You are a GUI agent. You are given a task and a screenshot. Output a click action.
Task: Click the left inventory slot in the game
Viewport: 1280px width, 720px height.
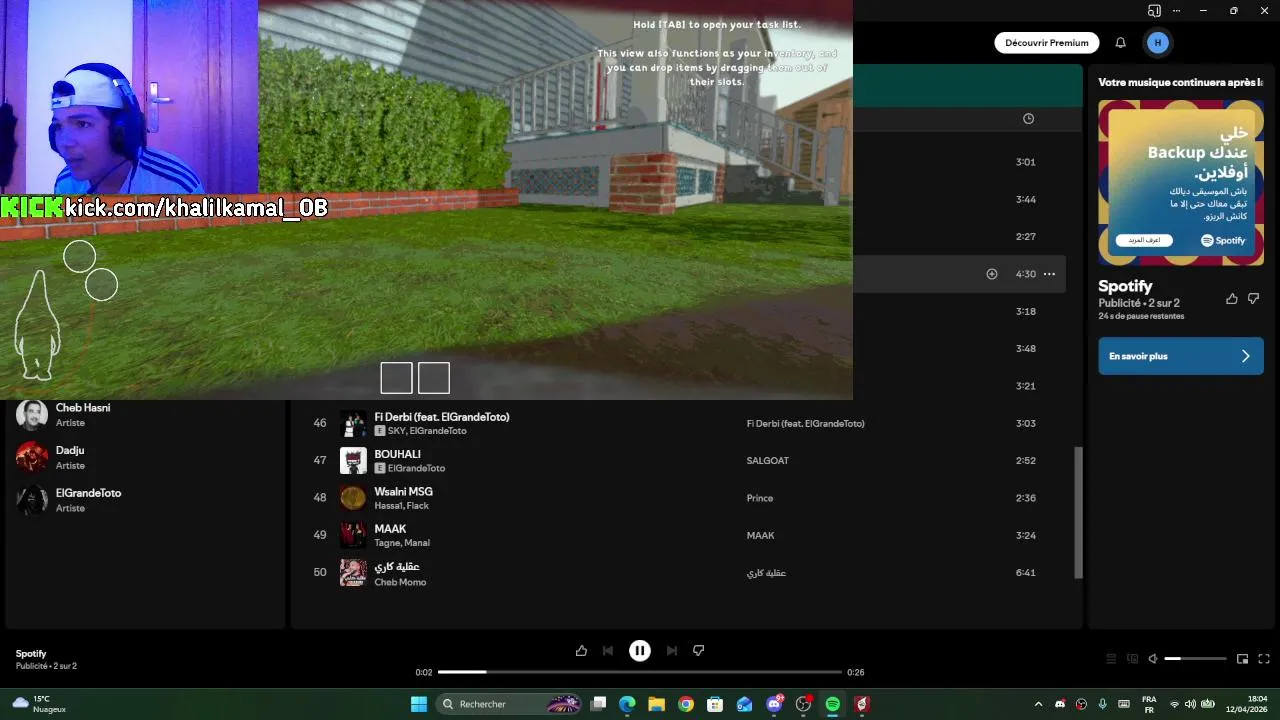coord(396,378)
